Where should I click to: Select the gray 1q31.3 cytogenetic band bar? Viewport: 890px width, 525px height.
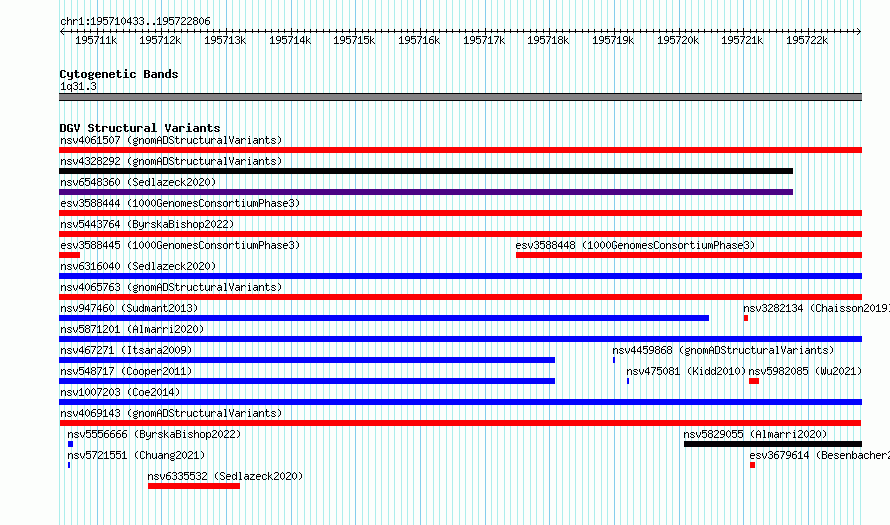pyautogui.click(x=460, y=97)
